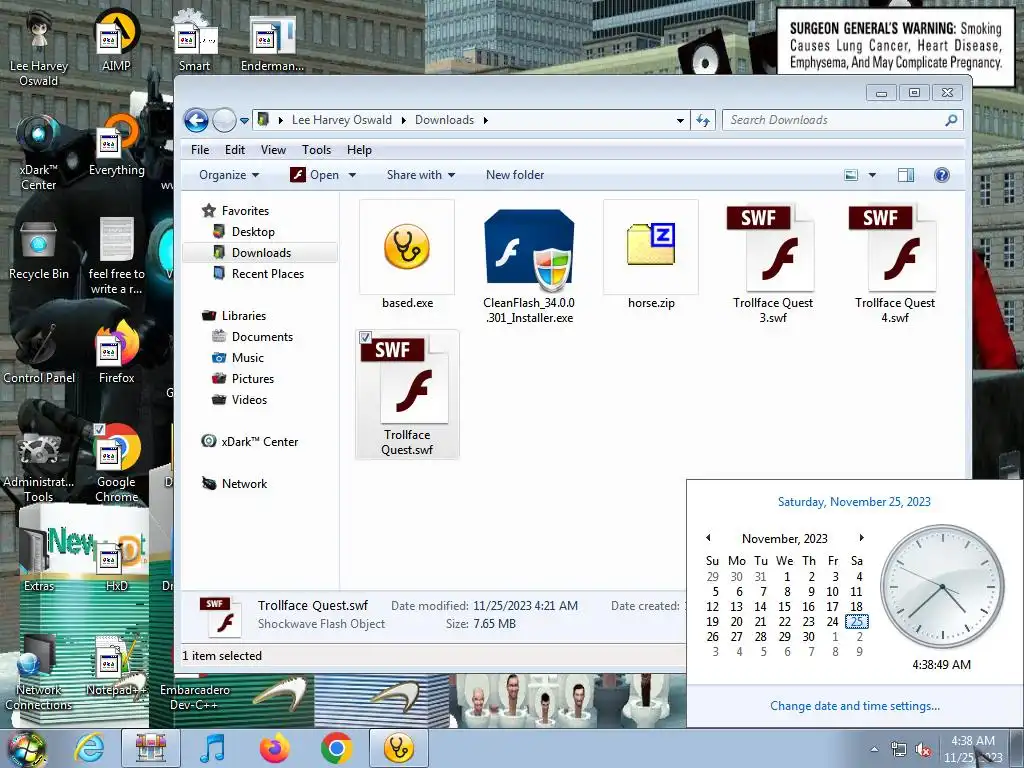Image resolution: width=1024 pixels, height=768 pixels.
Task: Select Downloads in the navigation pane
Action: (261, 253)
